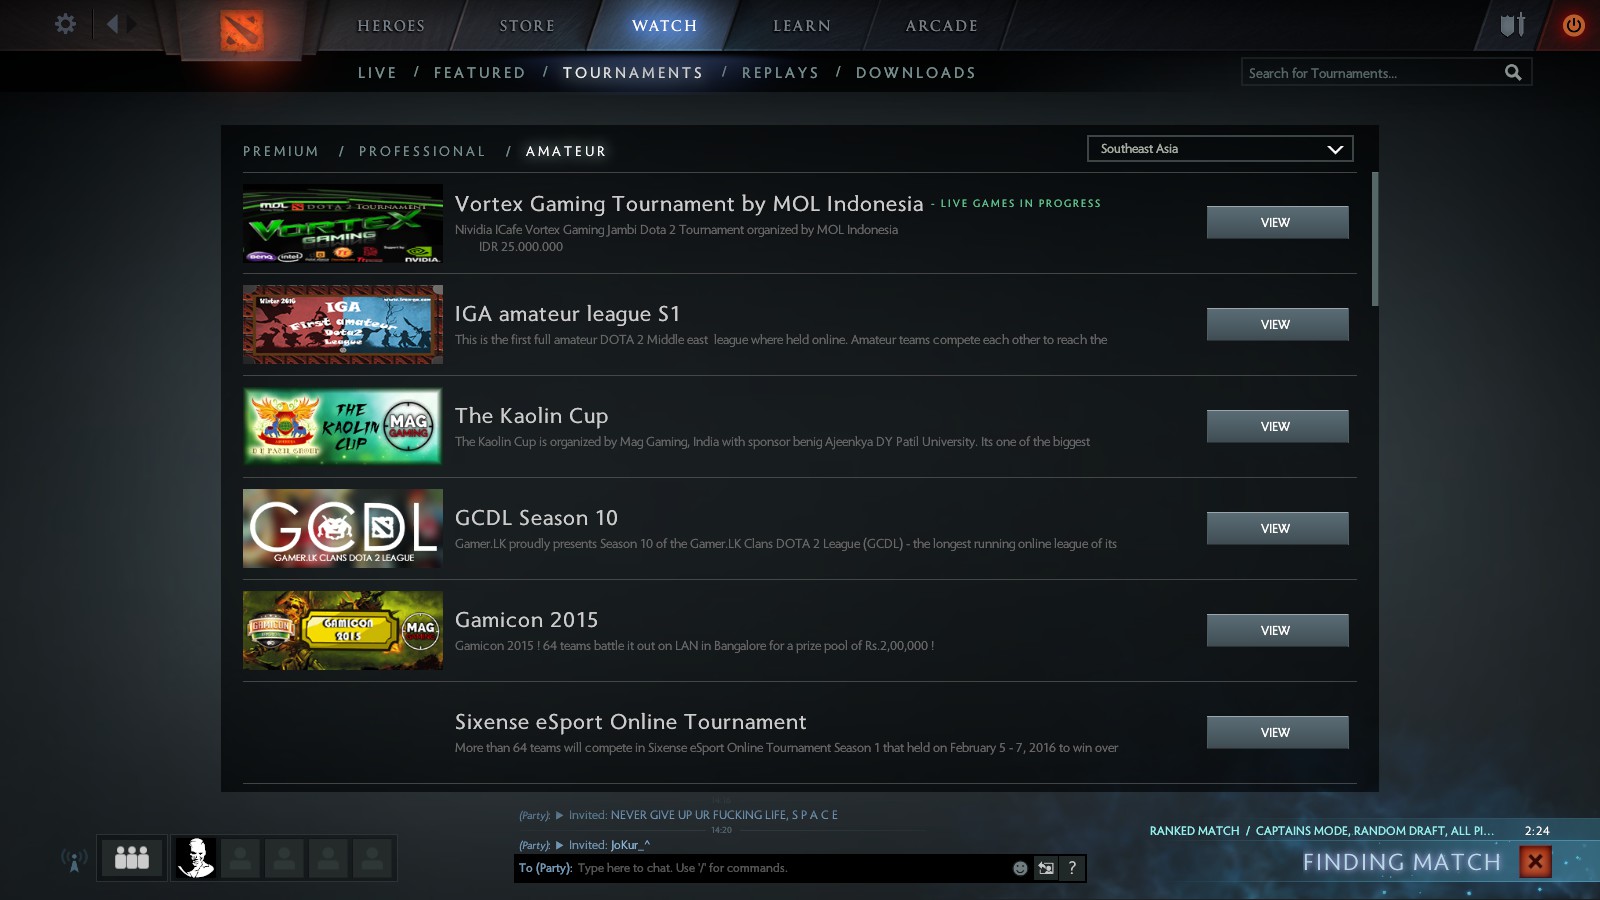Image resolution: width=1600 pixels, height=900 pixels.
Task: Open the Heroes tab
Action: point(391,26)
